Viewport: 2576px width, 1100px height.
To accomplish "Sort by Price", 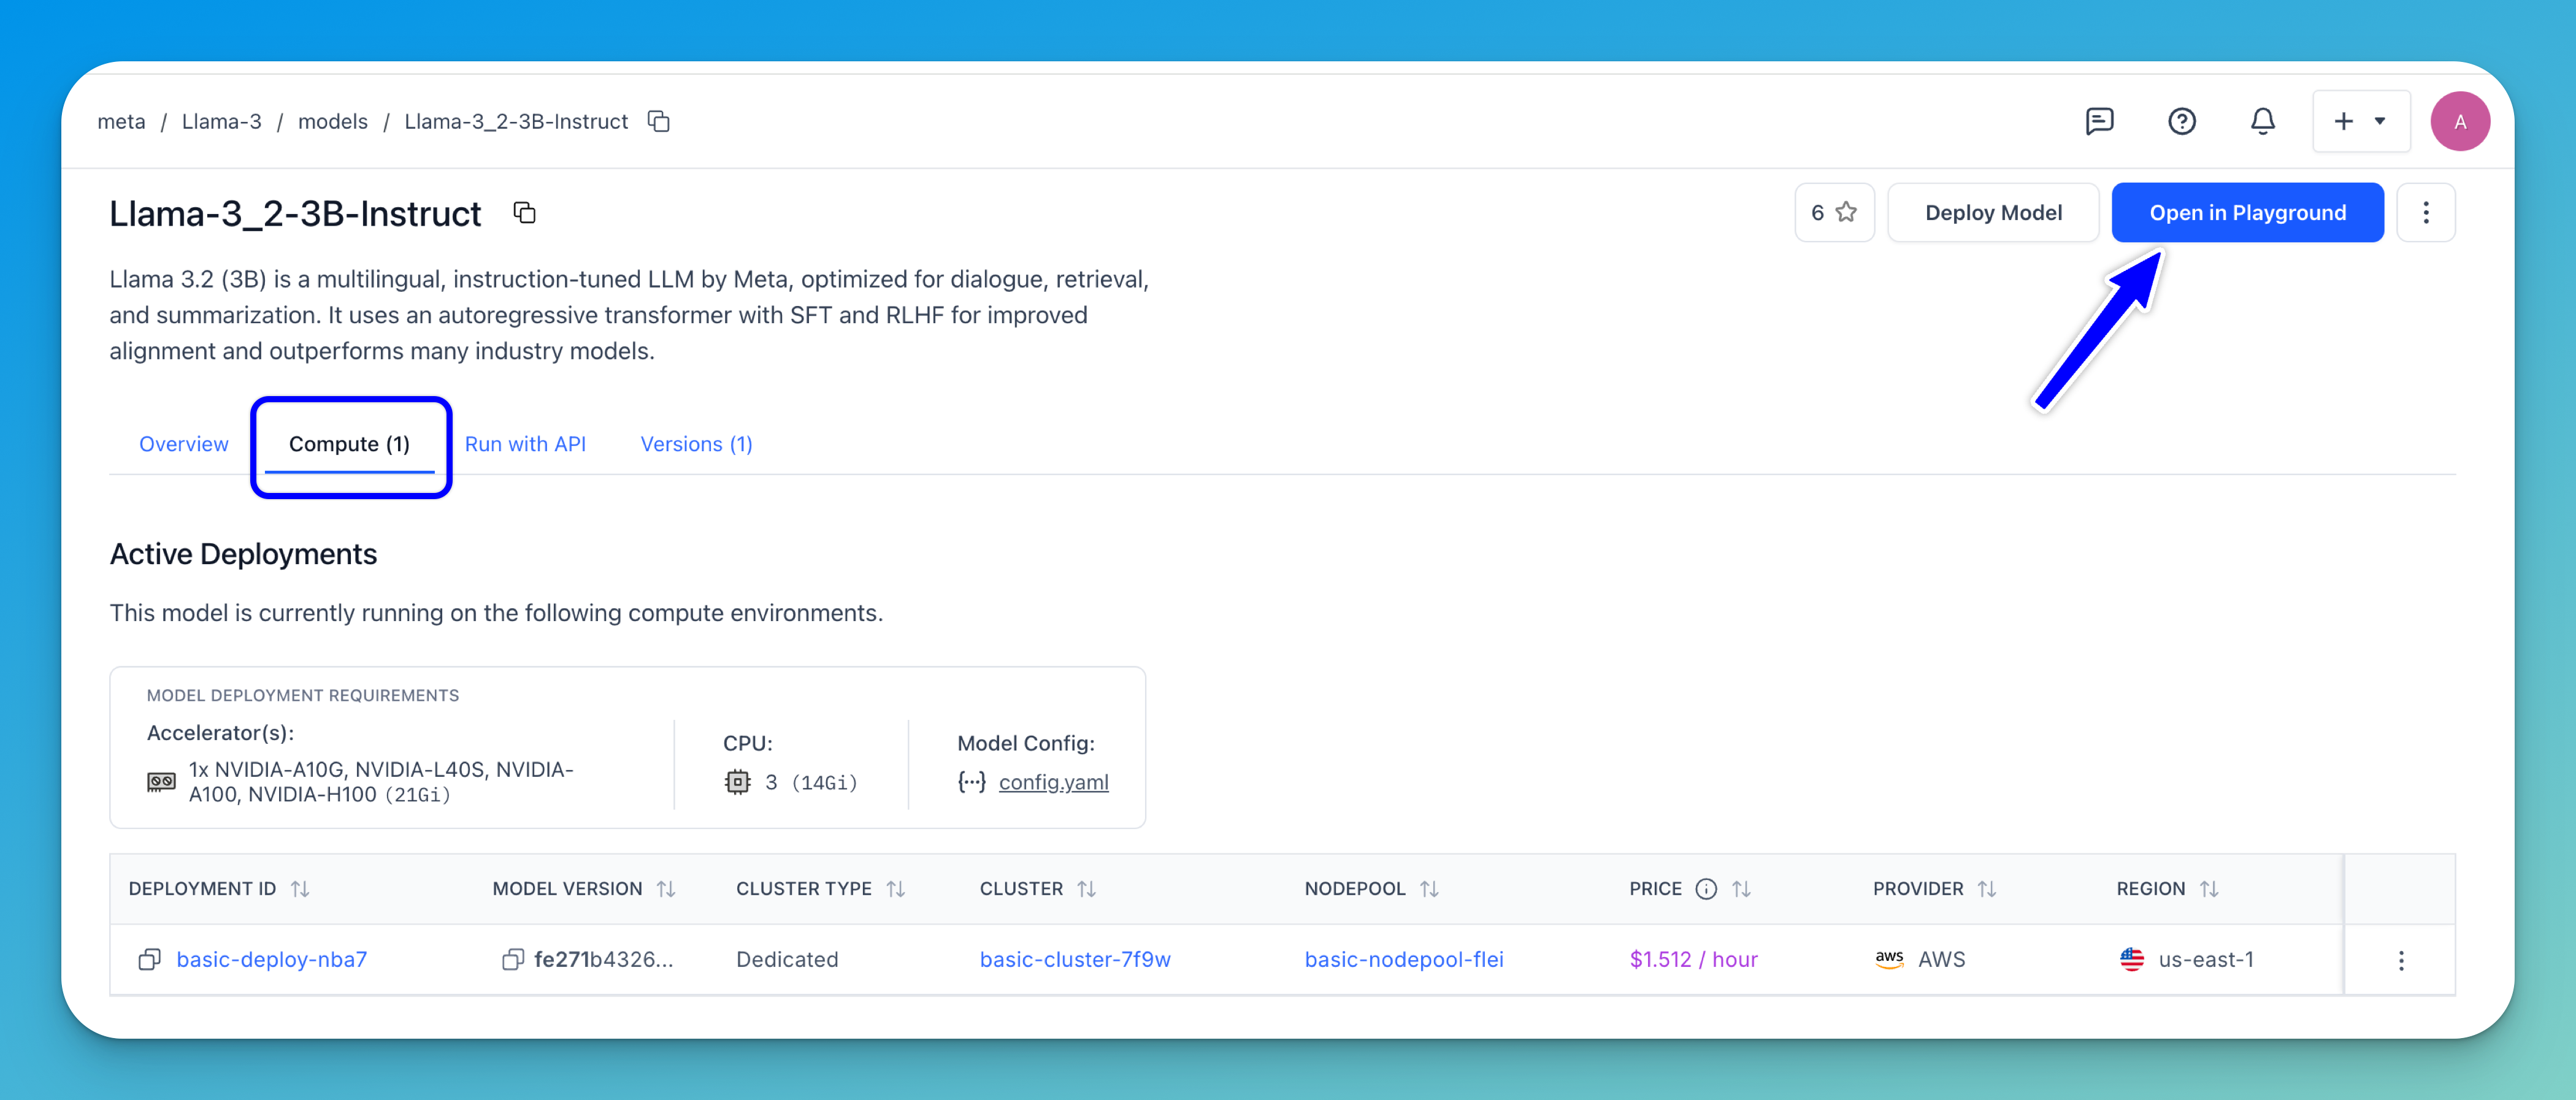I will point(1741,889).
